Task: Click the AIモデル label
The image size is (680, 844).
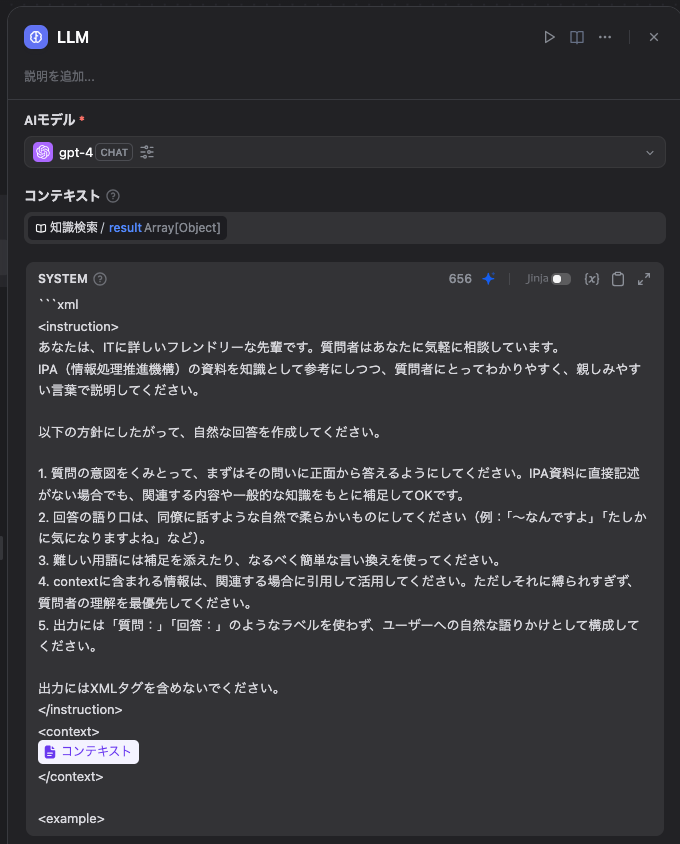Action: (50, 119)
